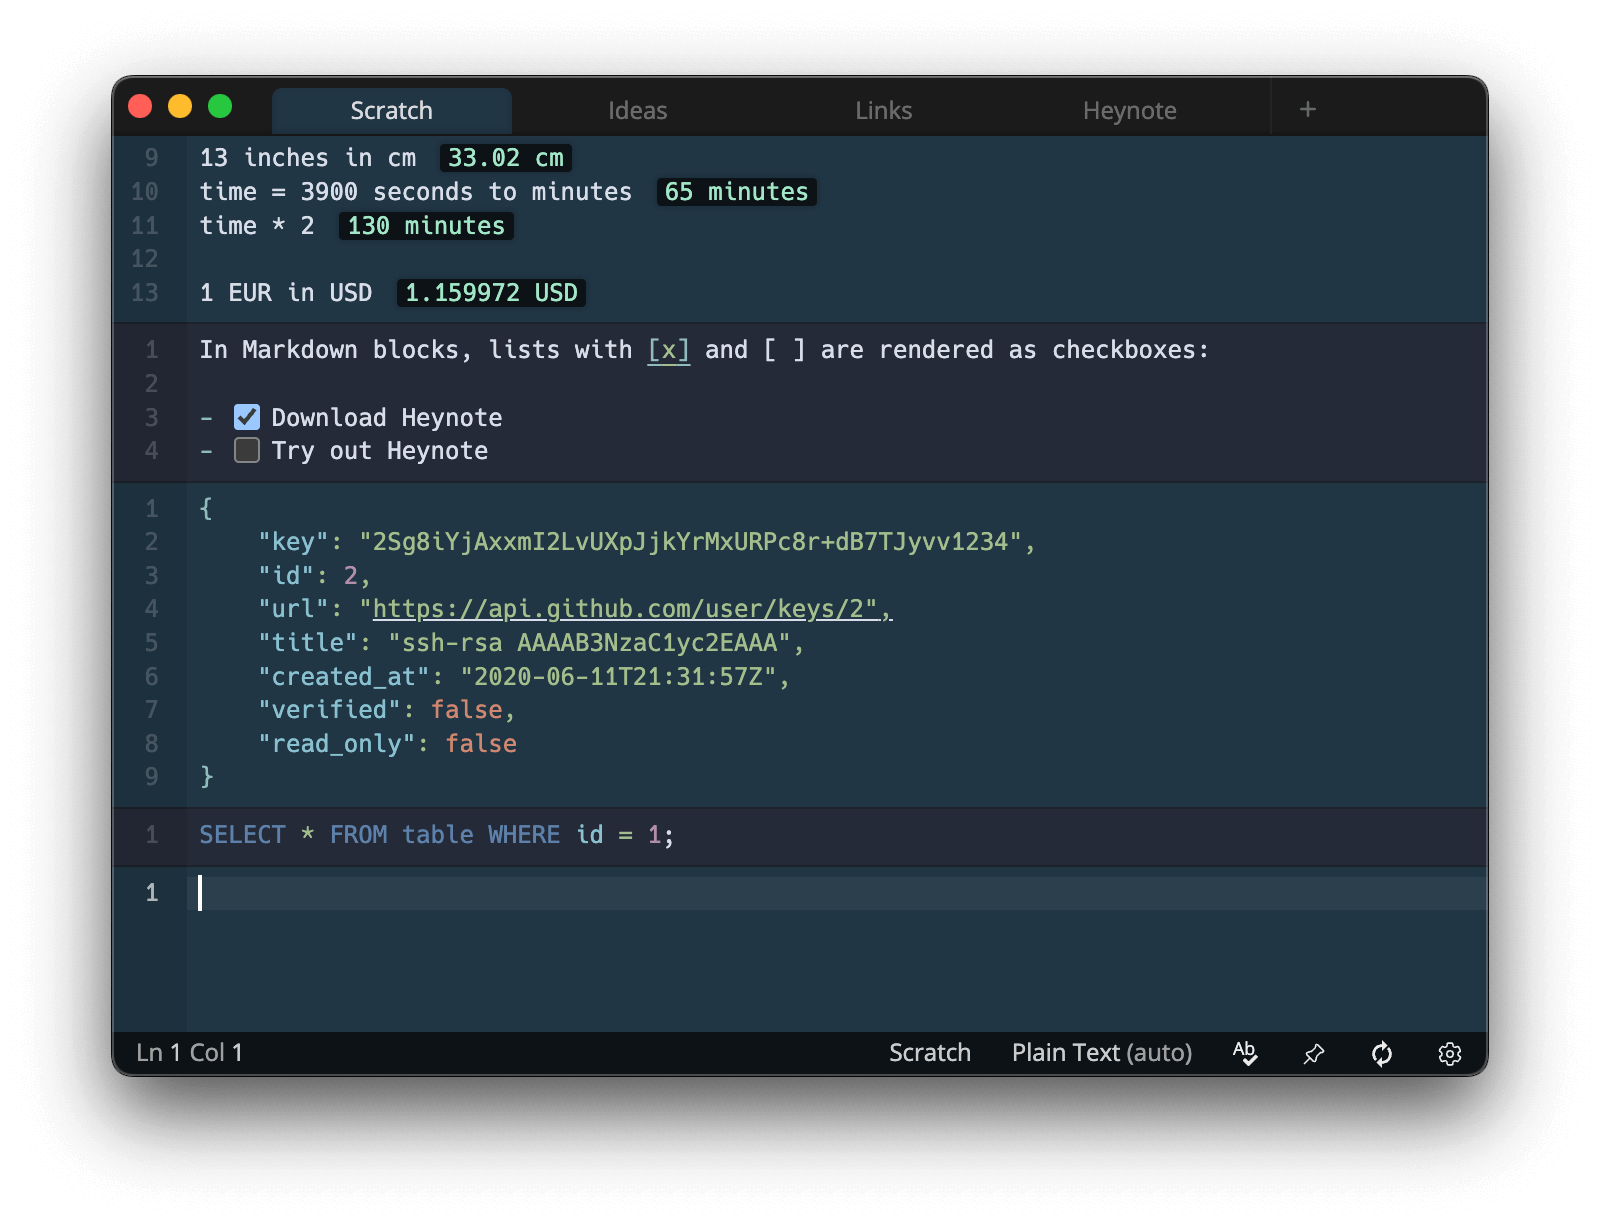The width and height of the screenshot is (1600, 1224).
Task: Click the 1.159972 USD result
Action: tap(491, 293)
